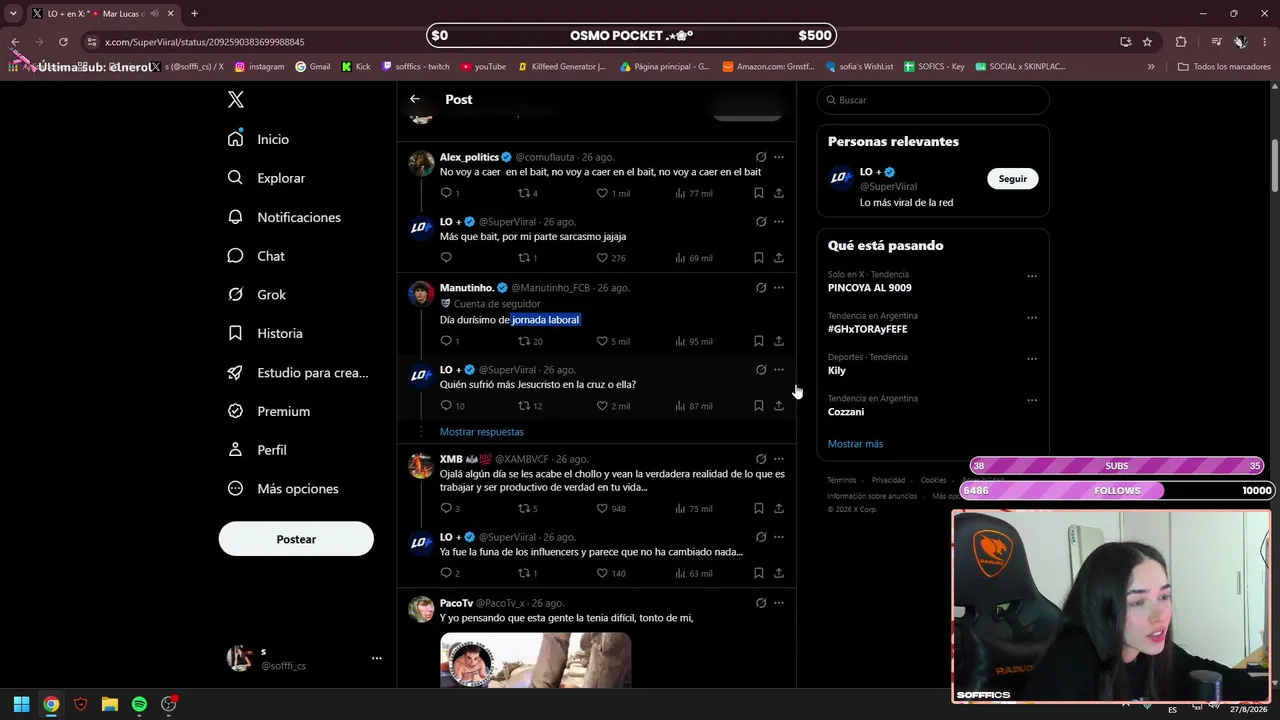Open options for the Kily trend

(1032, 359)
